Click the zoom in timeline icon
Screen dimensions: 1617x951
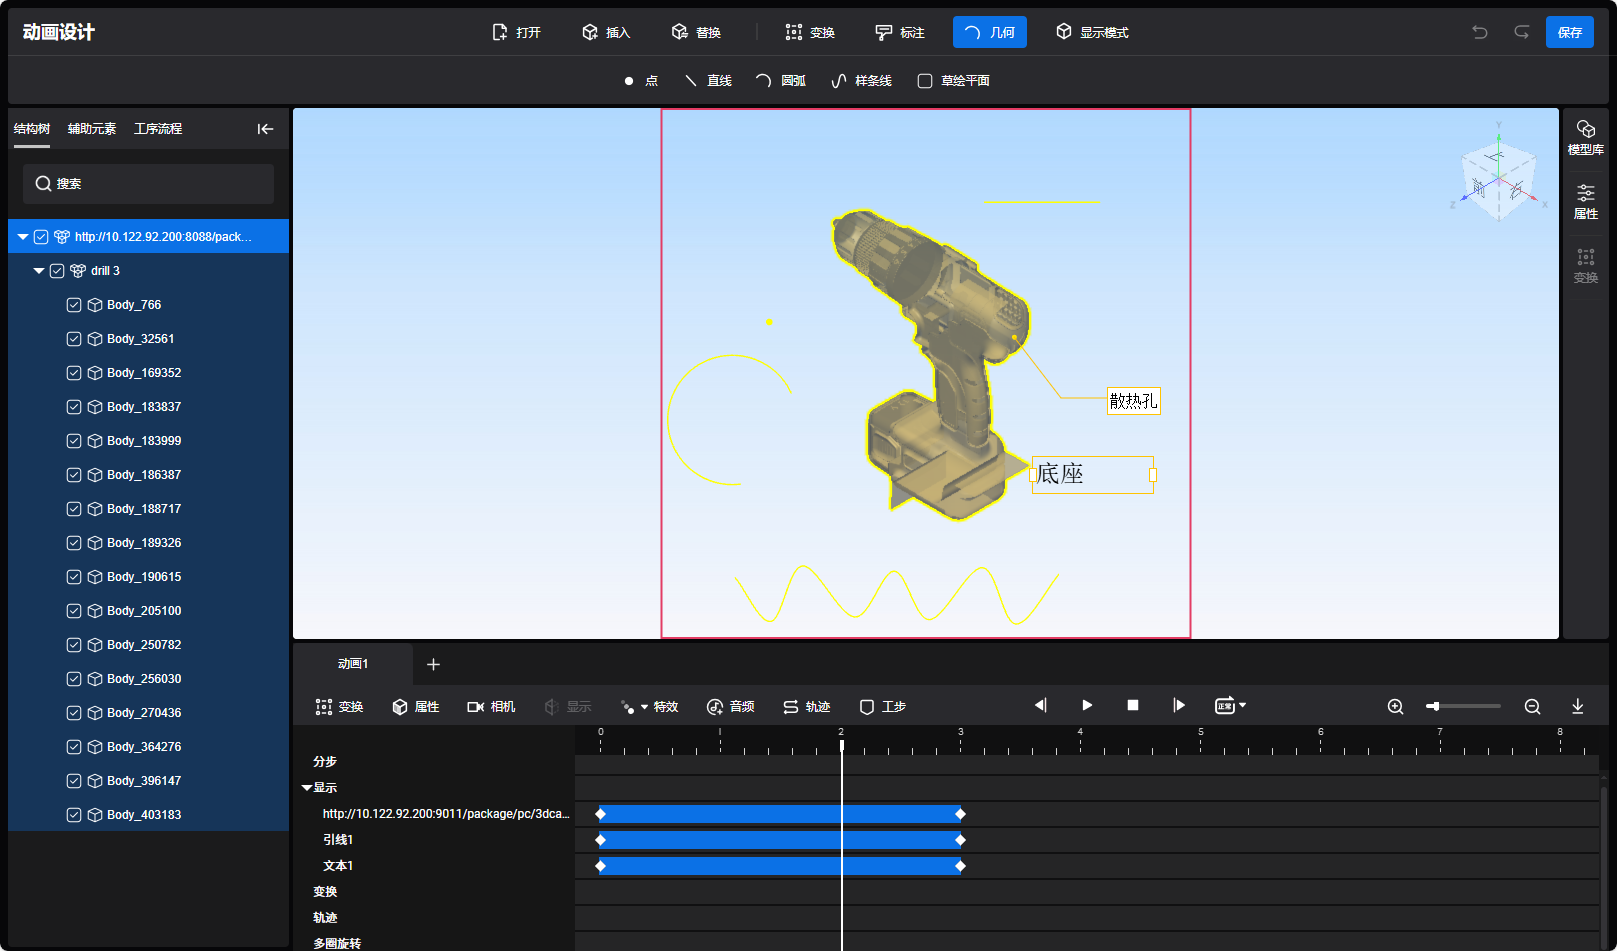pos(1395,707)
